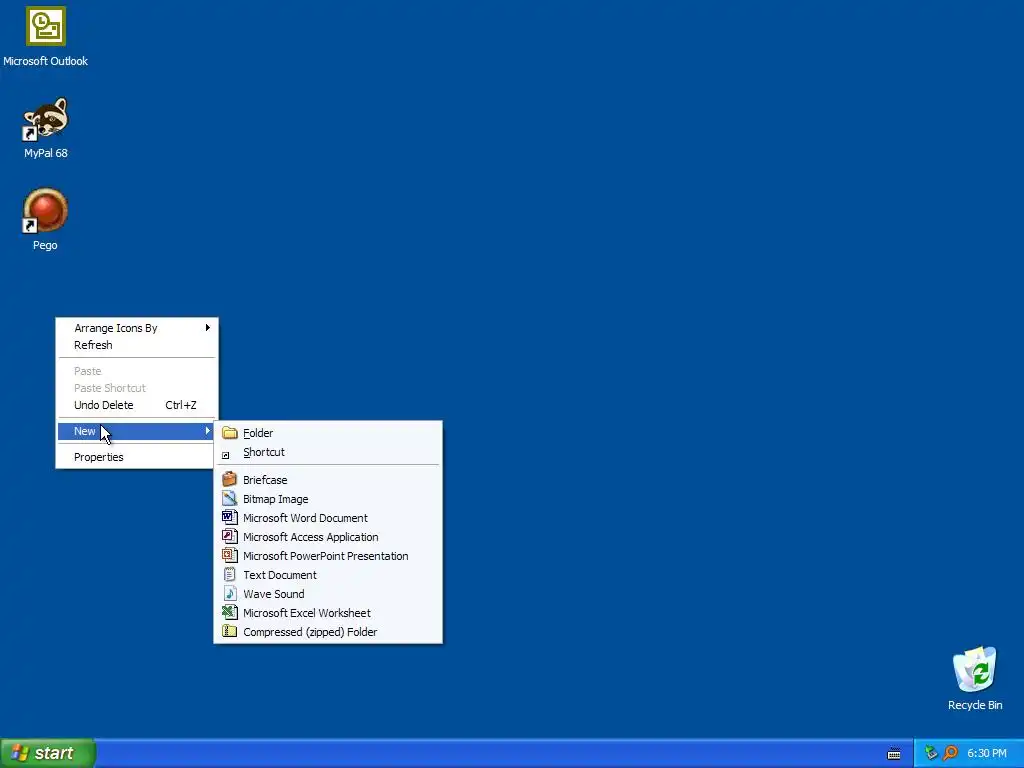The image size is (1024, 768).
Task: Click the Compressed zipped Folder icon
Action: [229, 631]
